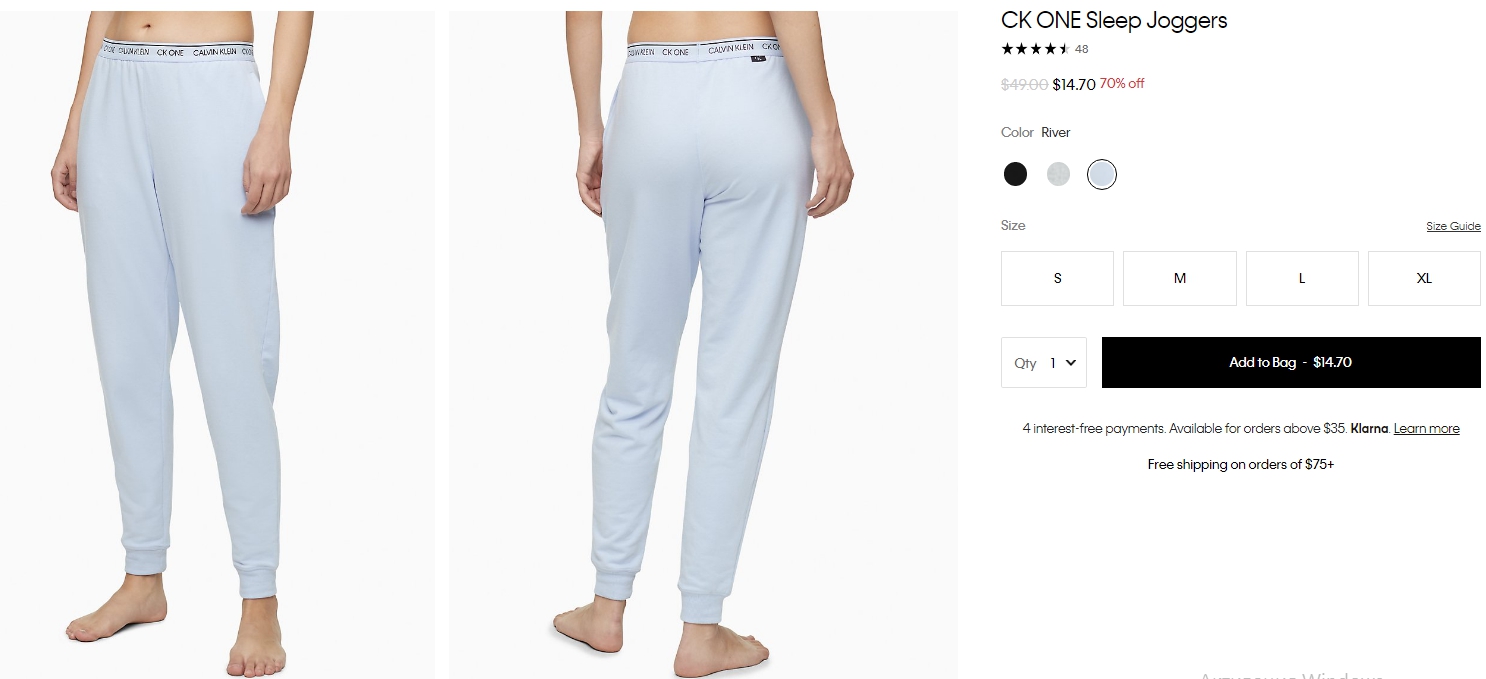Image resolution: width=1486 pixels, height=679 pixels.
Task: Open the Size Guide link
Action: [1453, 226]
